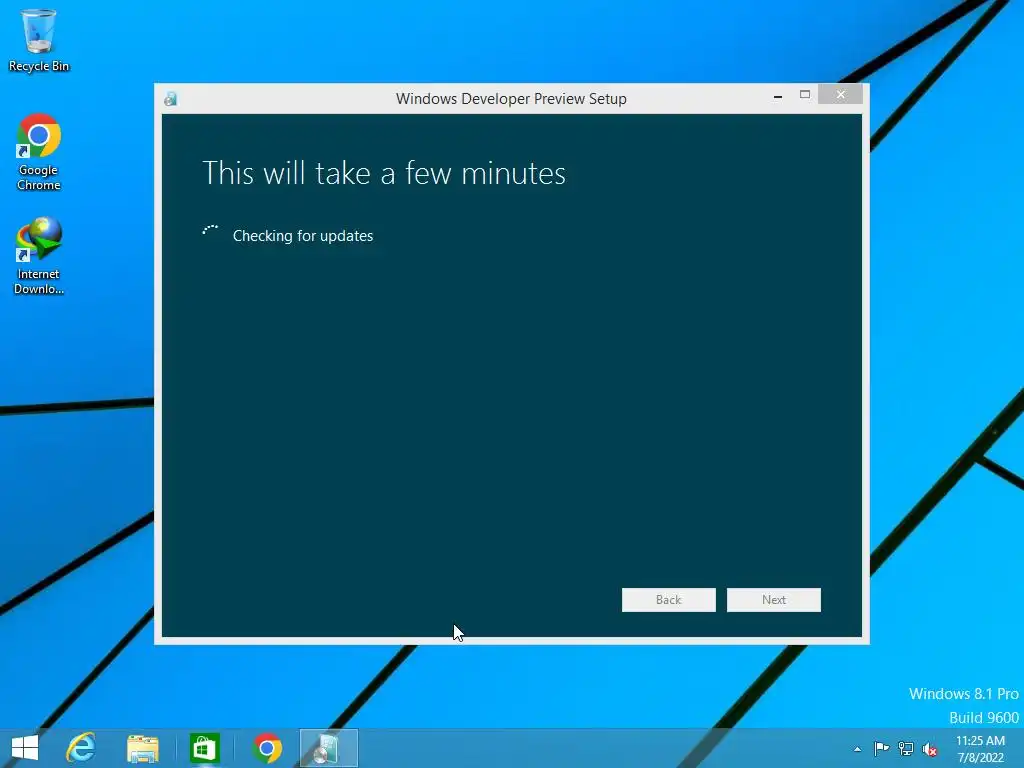Click the 'This will take a few minutes' heading

384,173
